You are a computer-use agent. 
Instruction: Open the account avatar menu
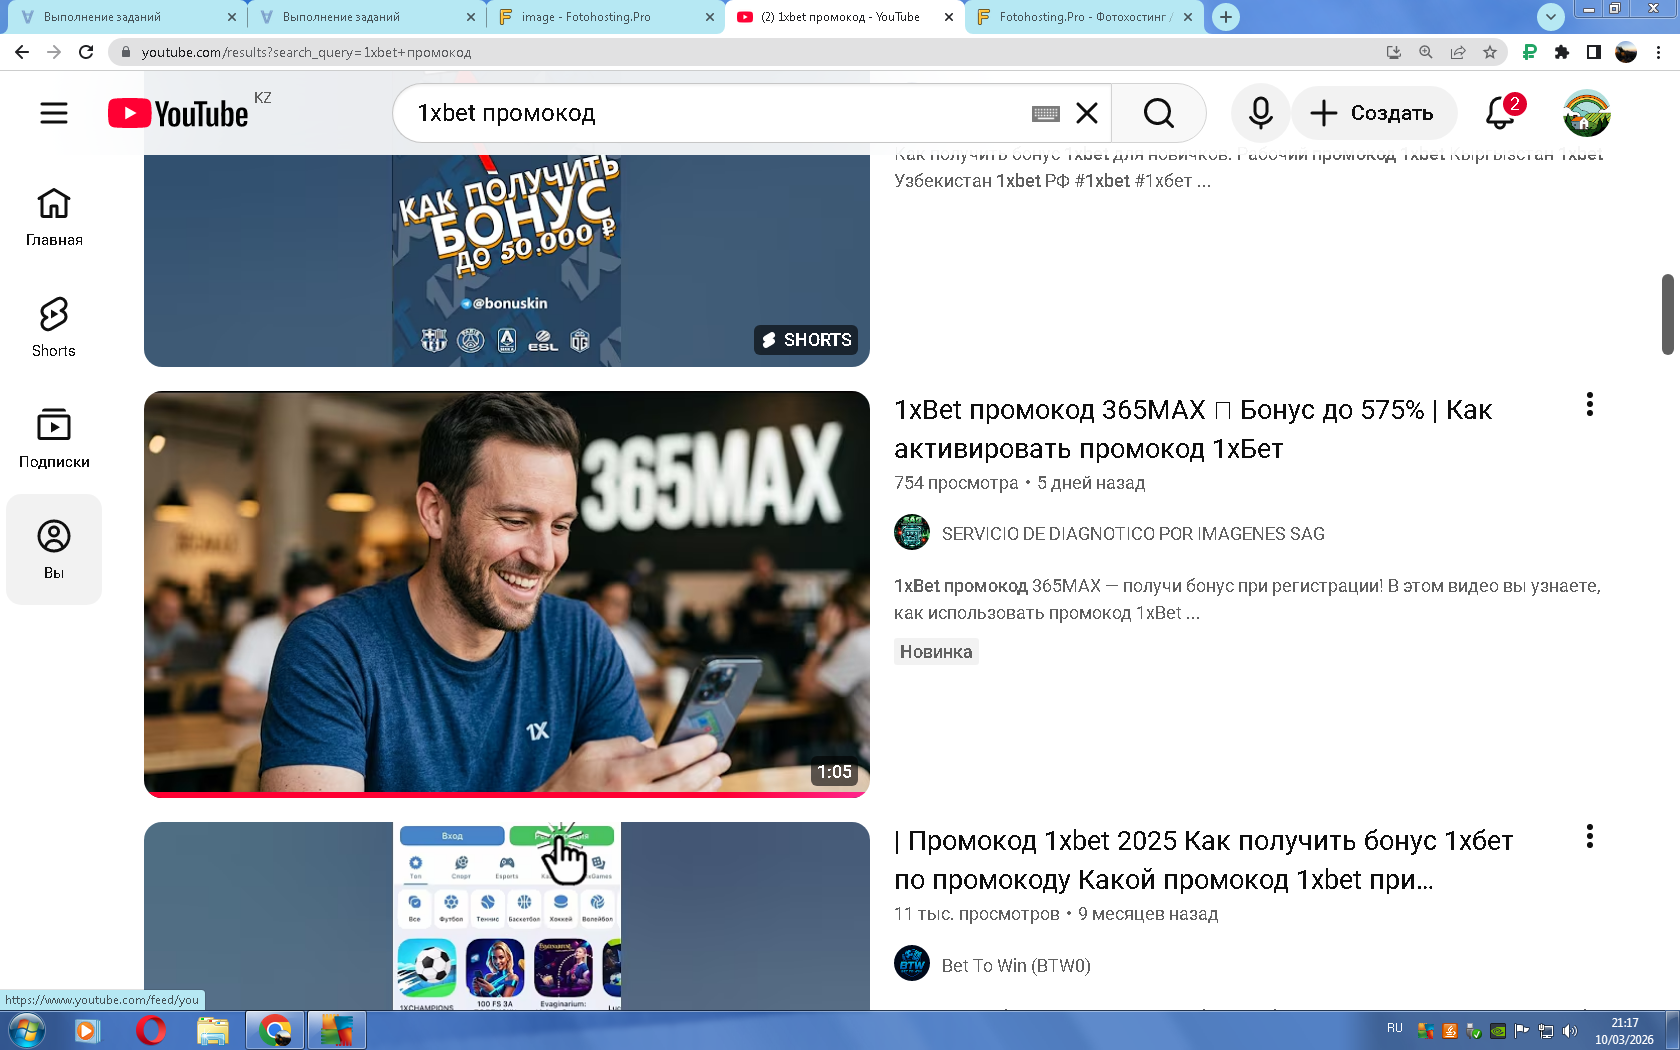[1587, 113]
